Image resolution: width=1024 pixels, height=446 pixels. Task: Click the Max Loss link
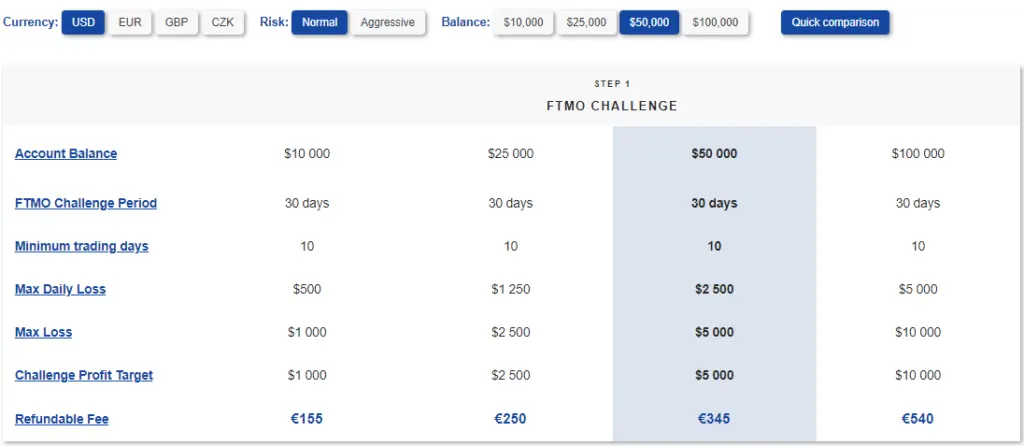pos(43,332)
